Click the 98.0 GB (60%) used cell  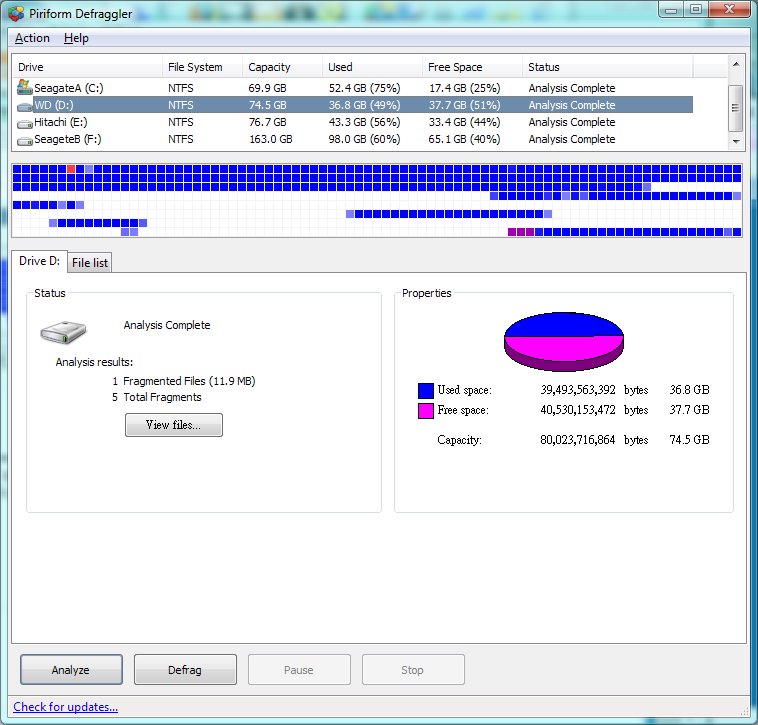coord(364,139)
